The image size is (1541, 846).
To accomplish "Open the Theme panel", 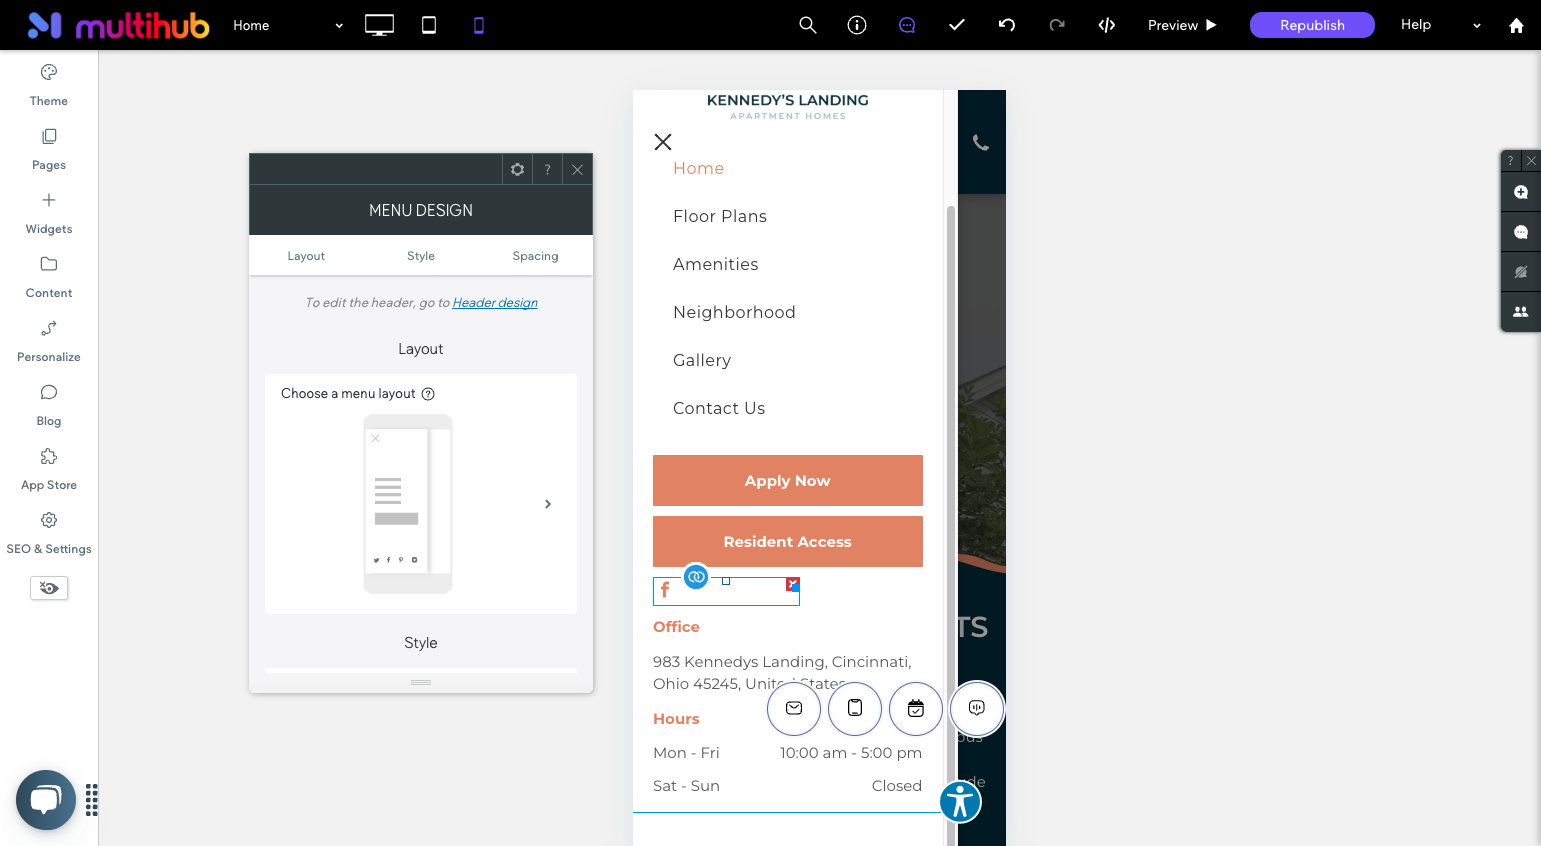I will tap(49, 85).
